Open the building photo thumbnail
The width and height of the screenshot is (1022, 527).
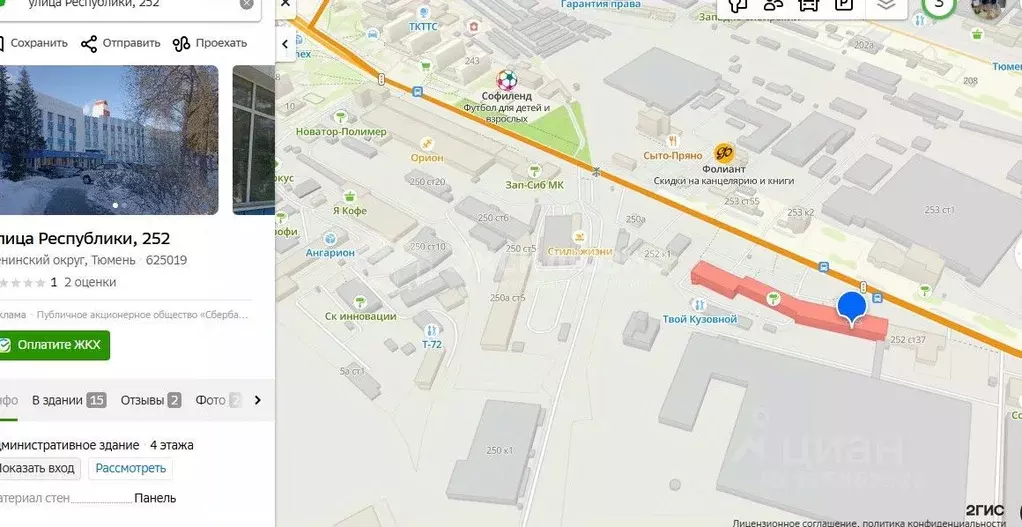(109, 140)
